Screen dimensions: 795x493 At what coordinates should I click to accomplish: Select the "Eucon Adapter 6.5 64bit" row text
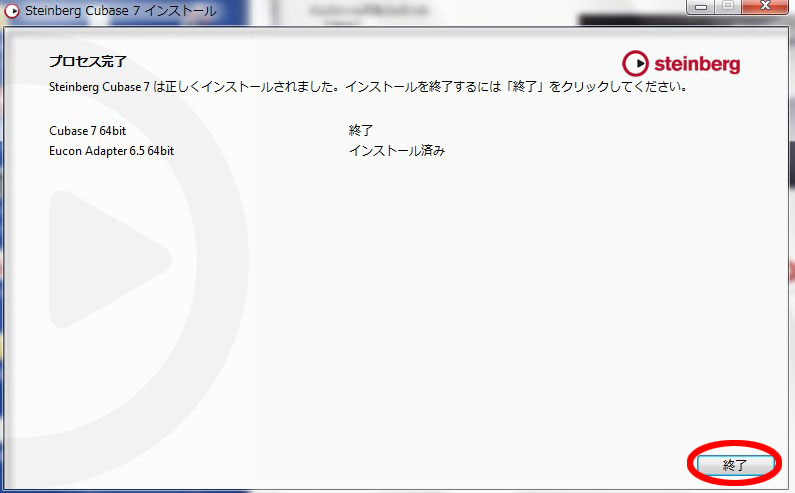coord(112,151)
